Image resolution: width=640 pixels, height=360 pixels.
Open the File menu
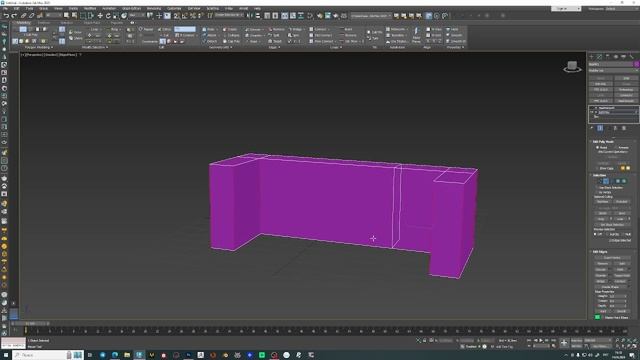click(x=5, y=9)
